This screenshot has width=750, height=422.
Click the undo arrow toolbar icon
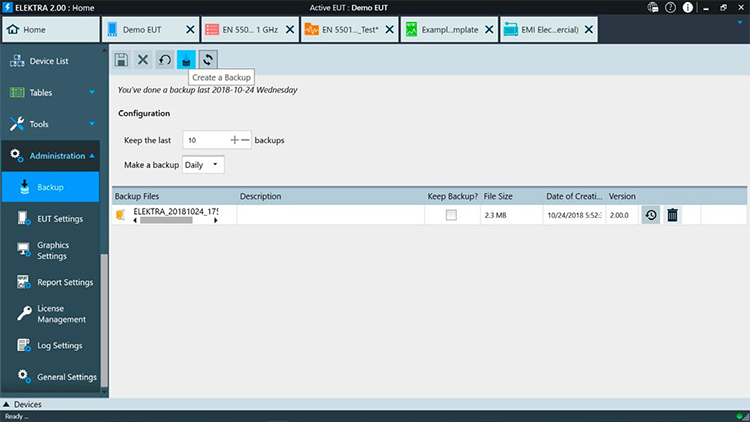(x=164, y=60)
